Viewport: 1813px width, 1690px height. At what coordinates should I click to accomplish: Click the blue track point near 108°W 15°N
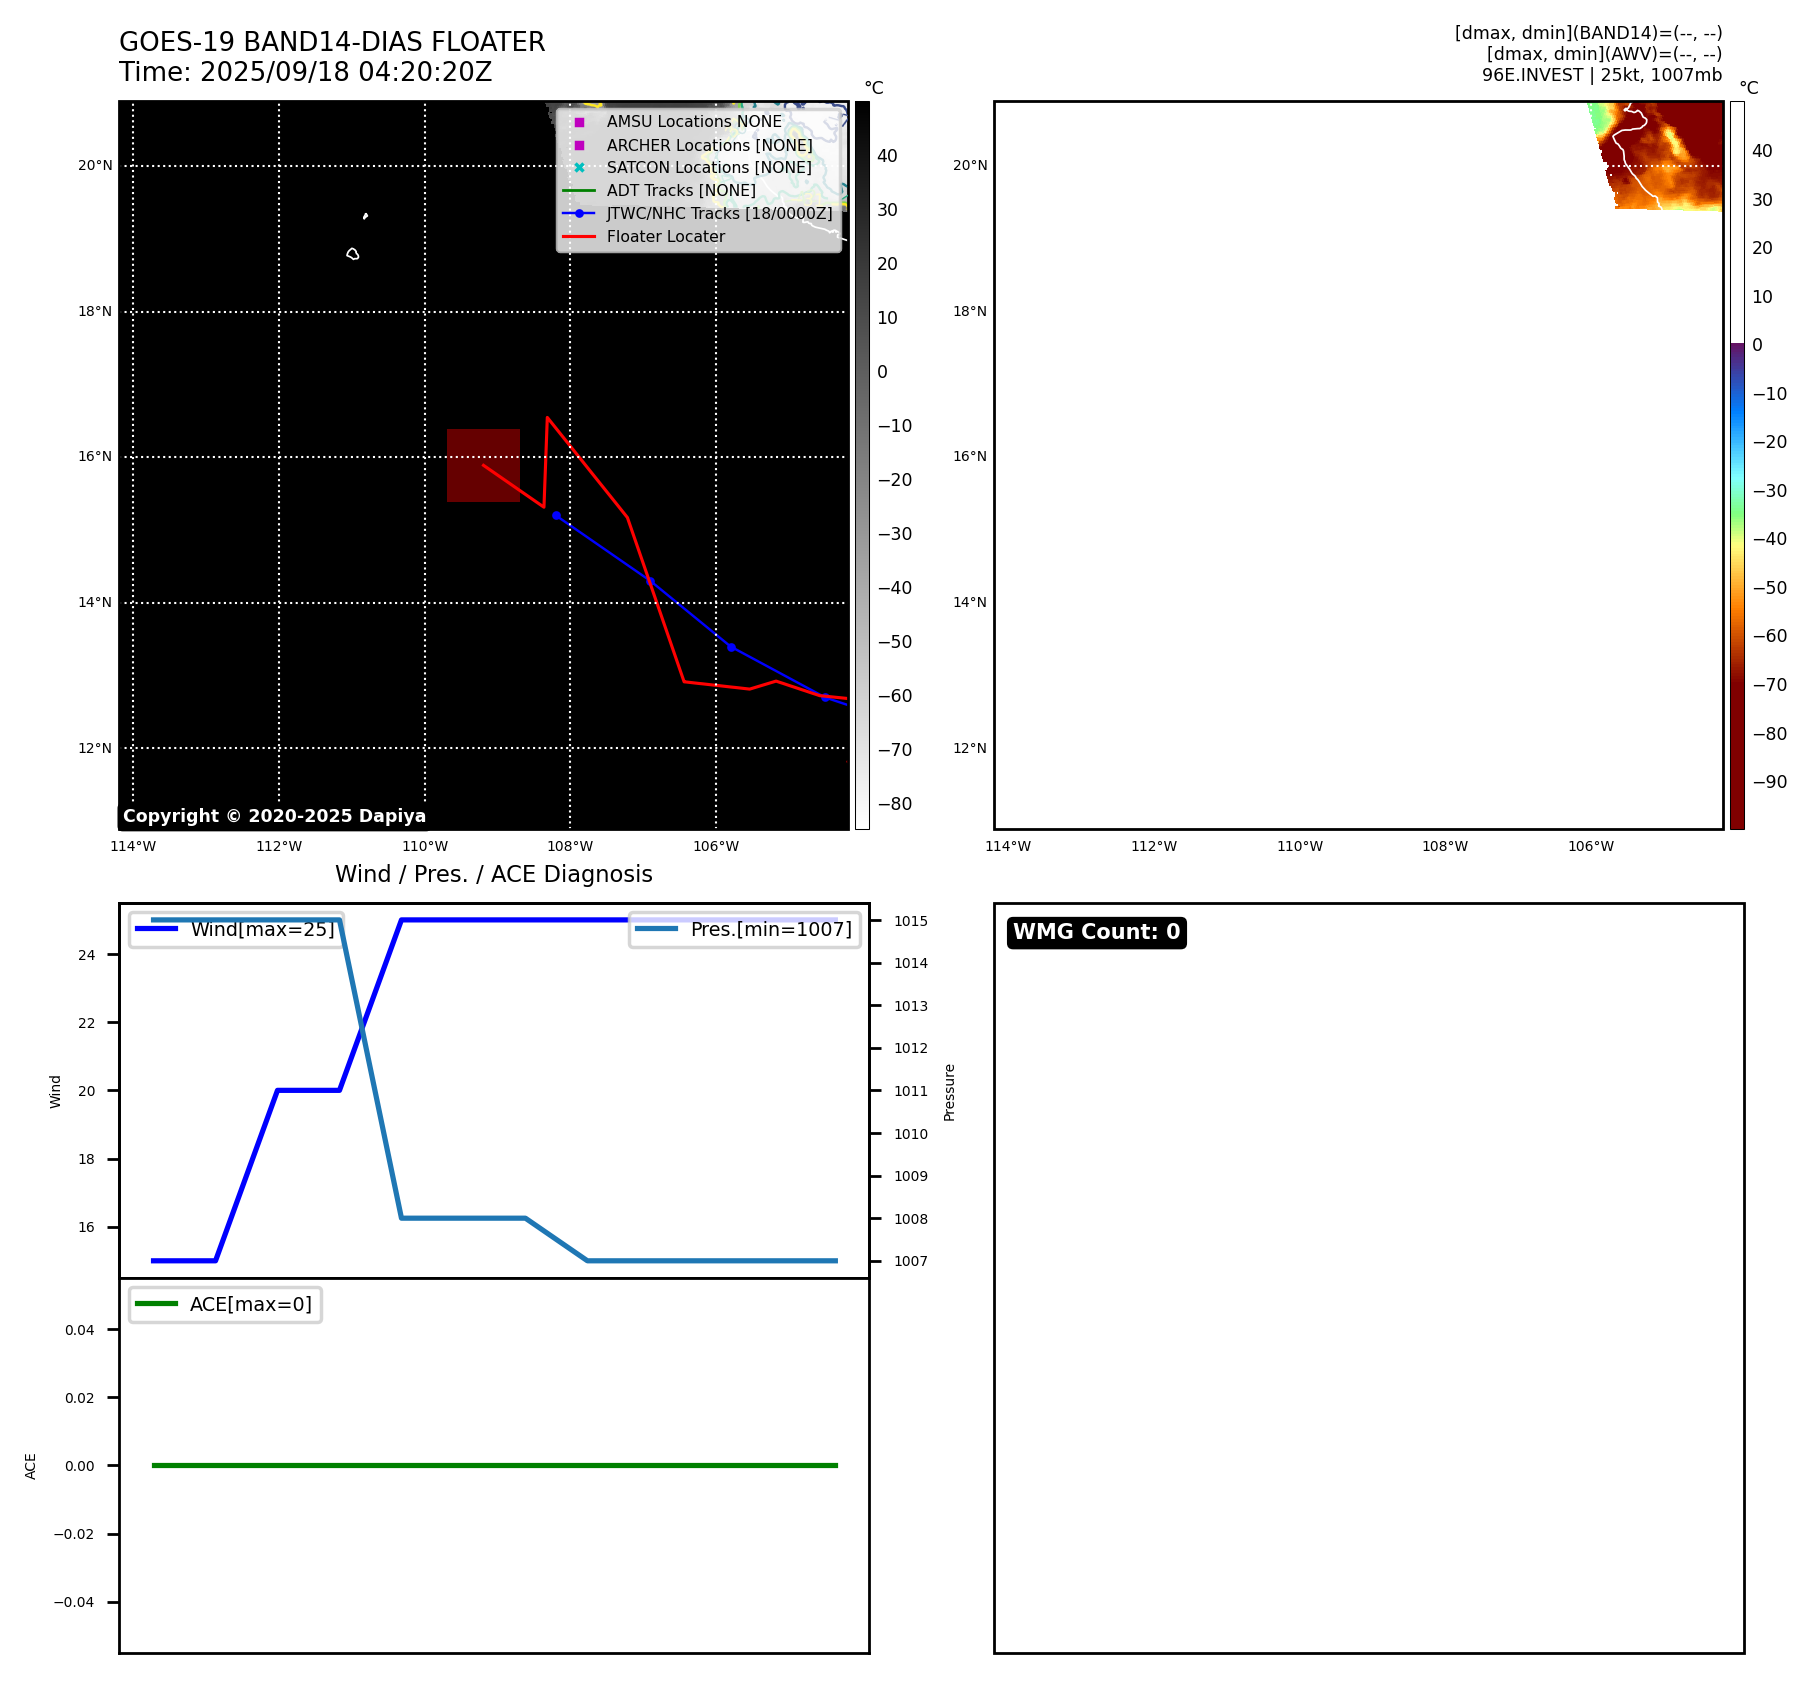point(556,515)
